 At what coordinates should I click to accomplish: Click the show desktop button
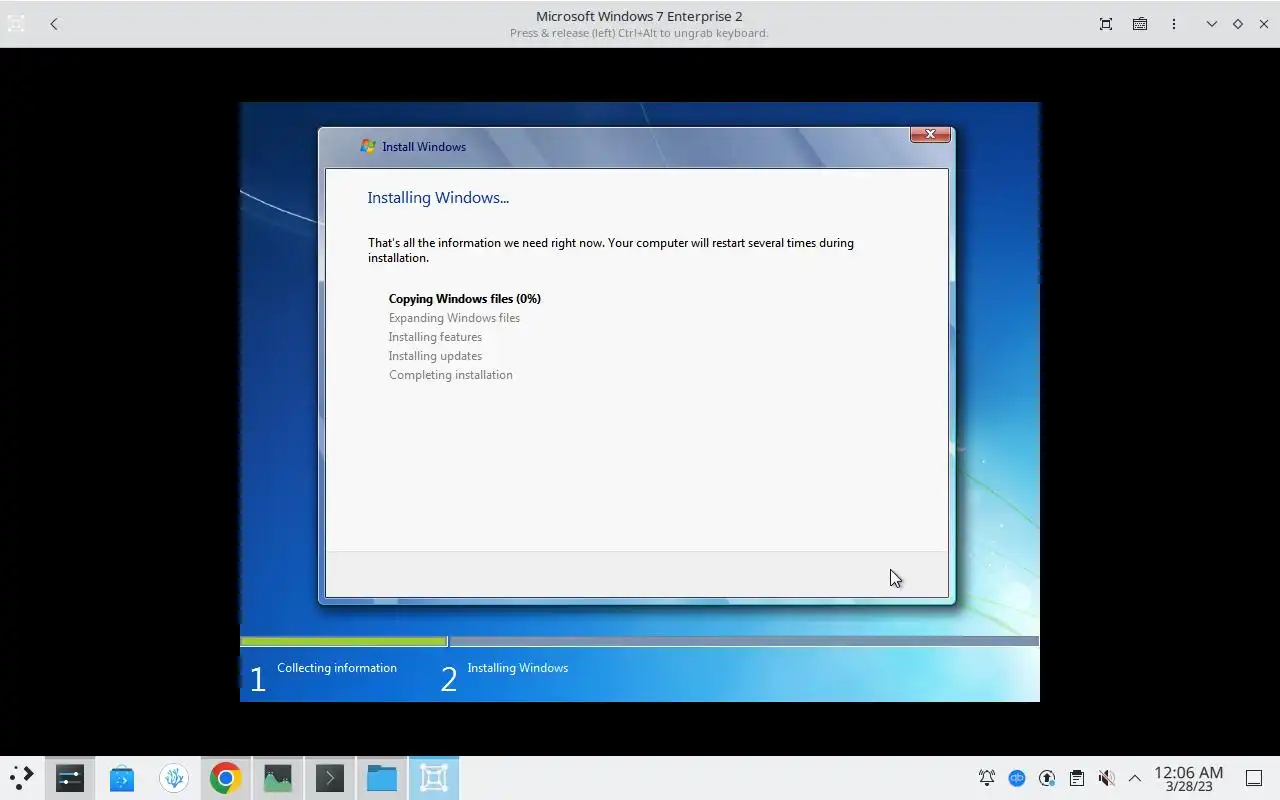tap(1254, 778)
